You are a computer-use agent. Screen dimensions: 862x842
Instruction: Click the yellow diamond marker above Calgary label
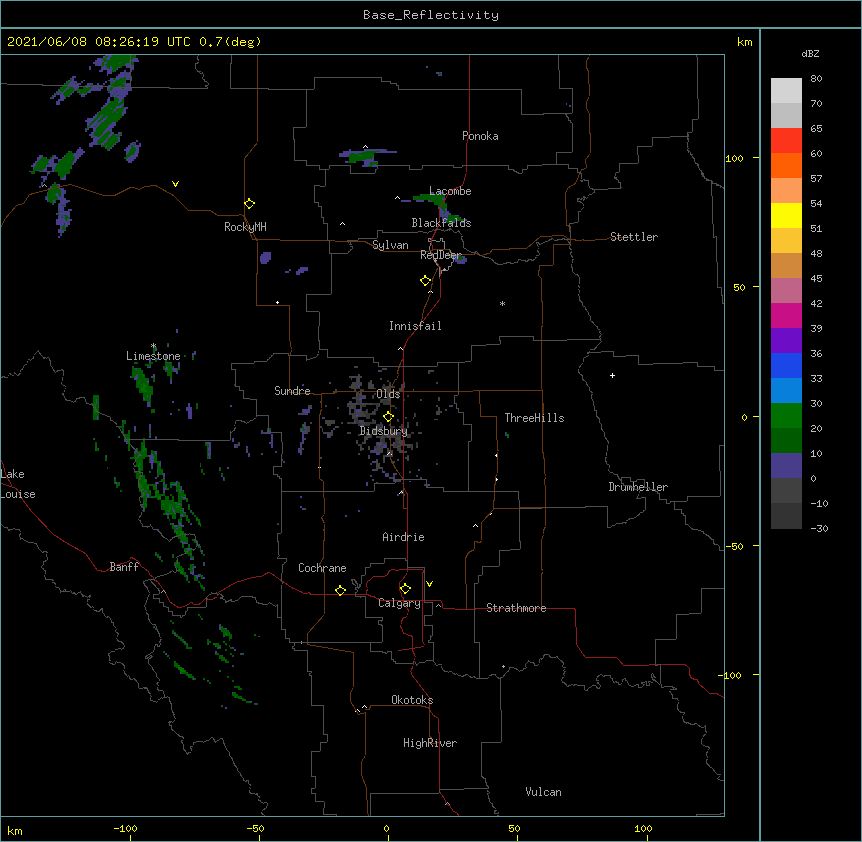click(x=405, y=589)
